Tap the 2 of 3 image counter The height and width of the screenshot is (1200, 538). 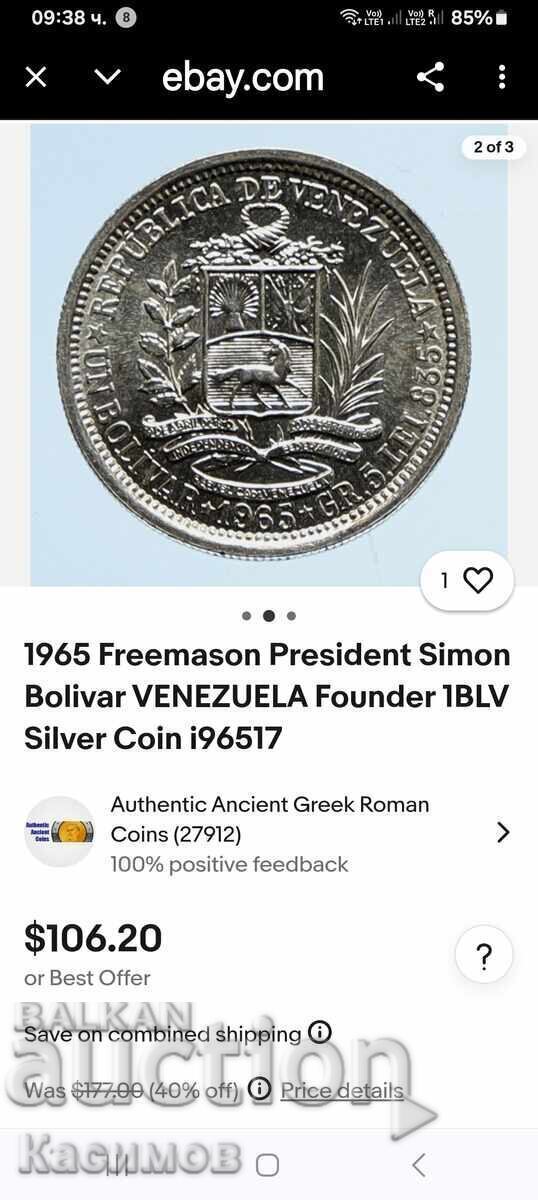pos(494,147)
